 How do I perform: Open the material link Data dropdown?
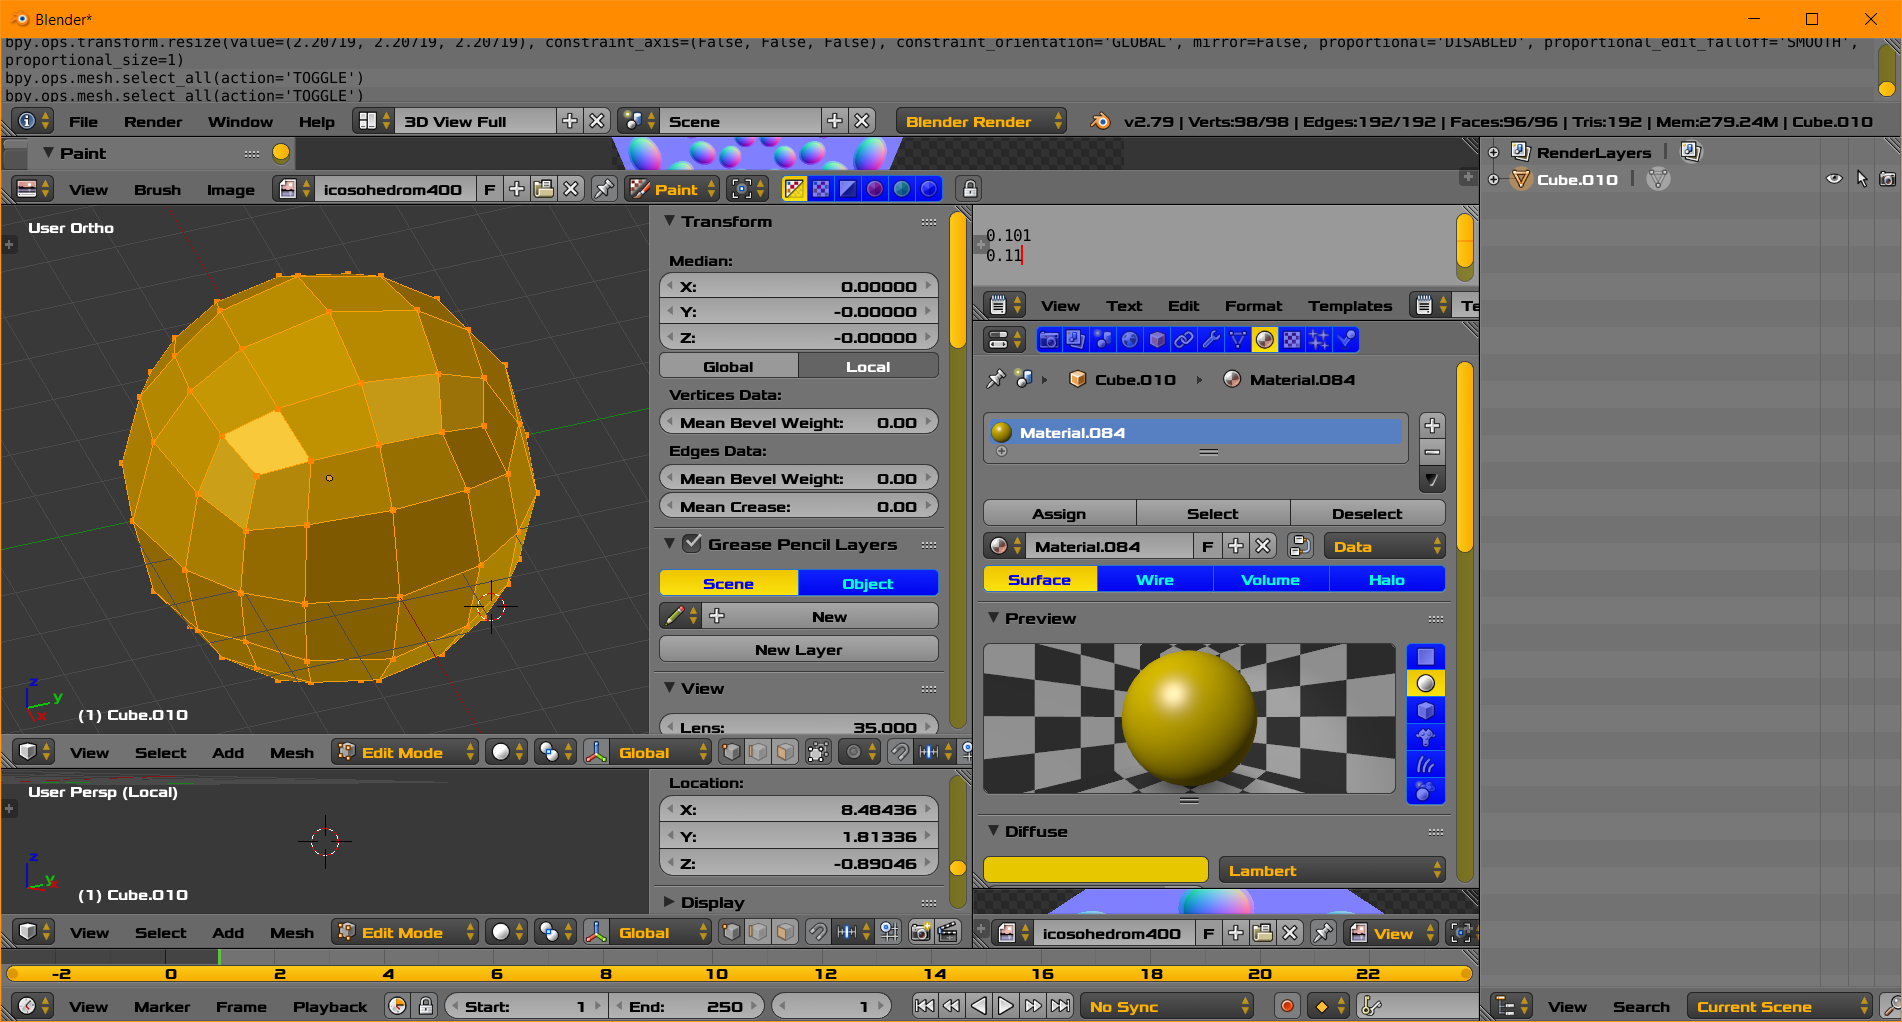click(1384, 546)
